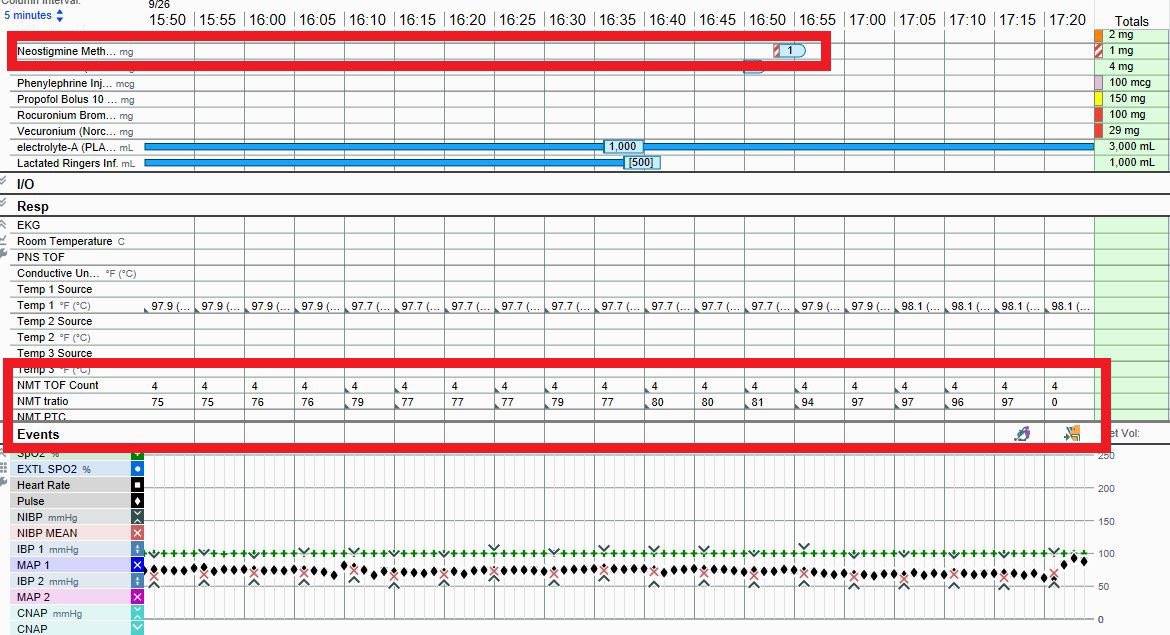Click the Events section header
Screen dimensions: 1170x635
tap(38, 434)
